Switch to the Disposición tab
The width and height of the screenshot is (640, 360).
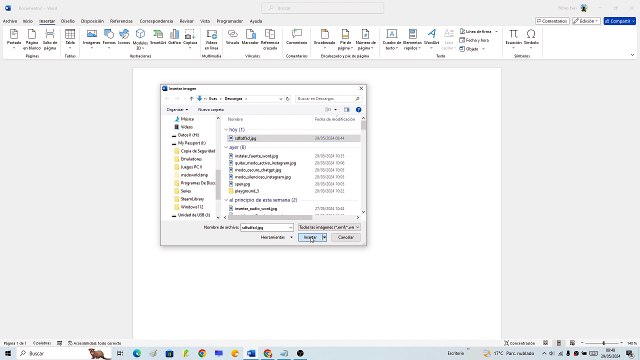click(x=92, y=21)
